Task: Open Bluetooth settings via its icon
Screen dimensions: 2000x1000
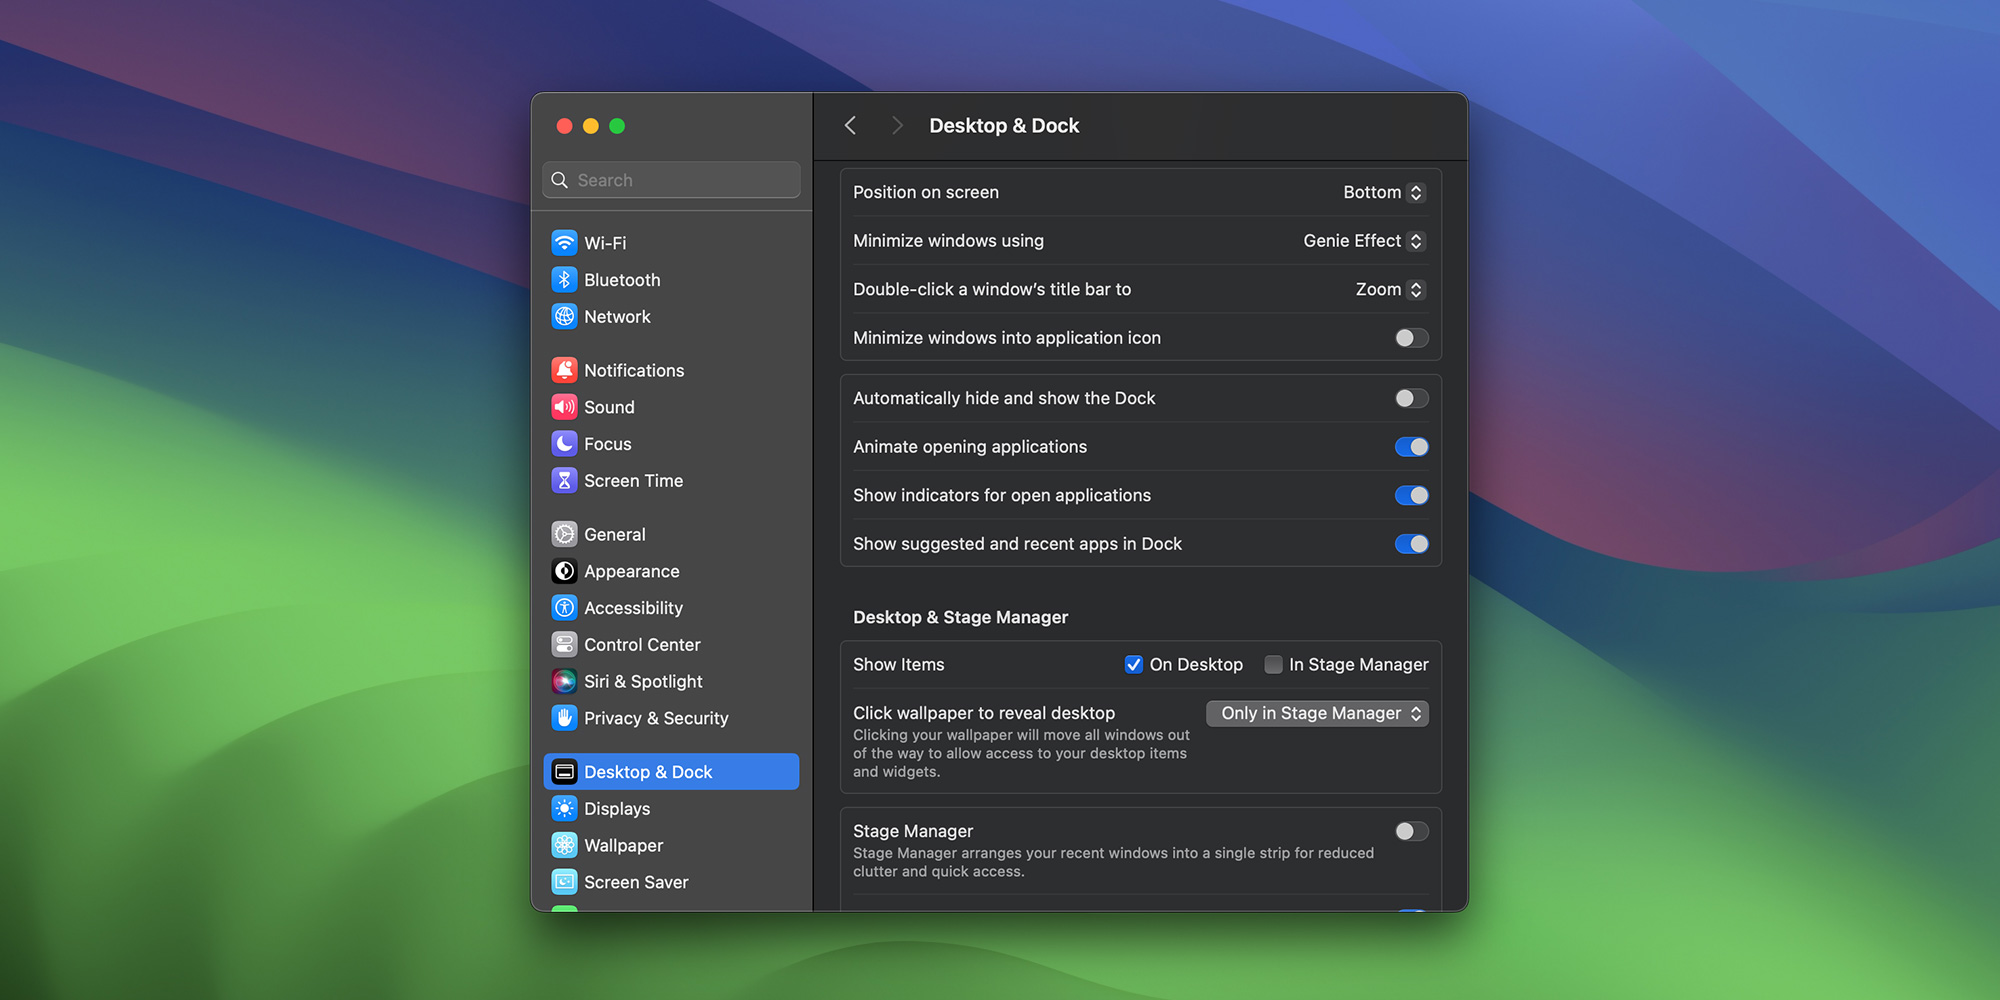Action: 565,280
